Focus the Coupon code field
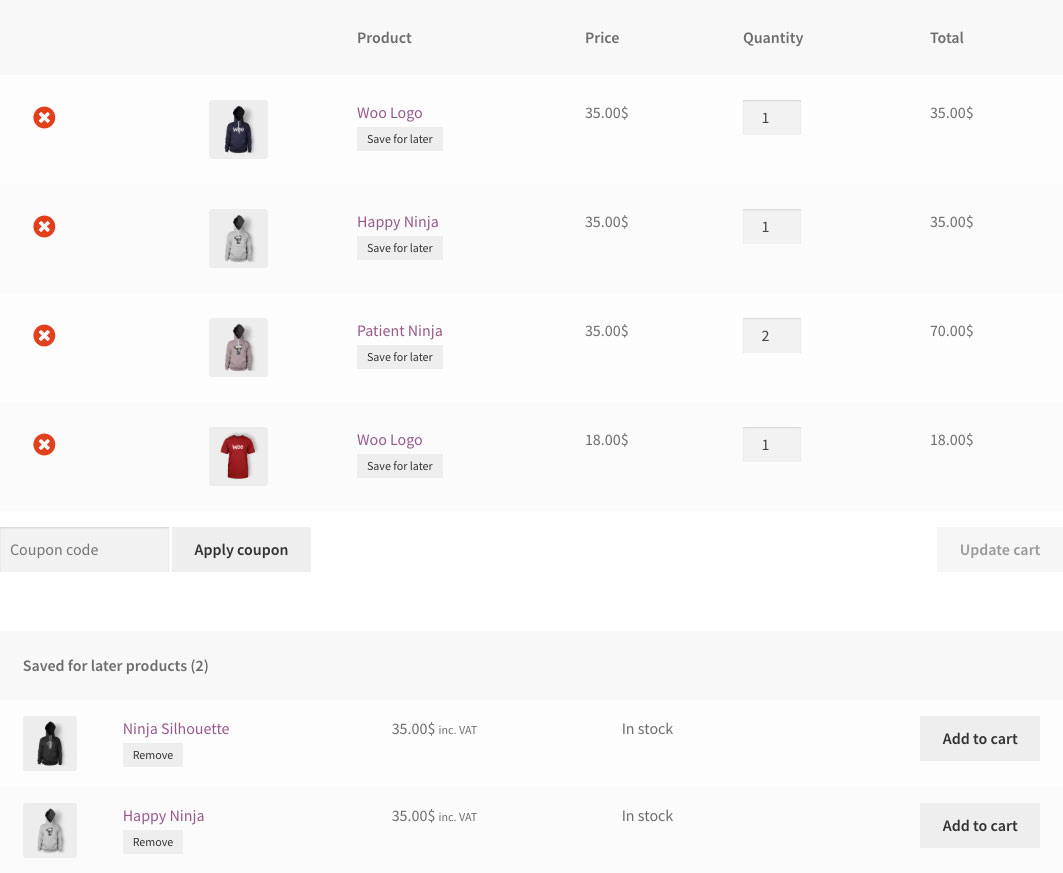This screenshot has height=873, width=1063. point(85,550)
